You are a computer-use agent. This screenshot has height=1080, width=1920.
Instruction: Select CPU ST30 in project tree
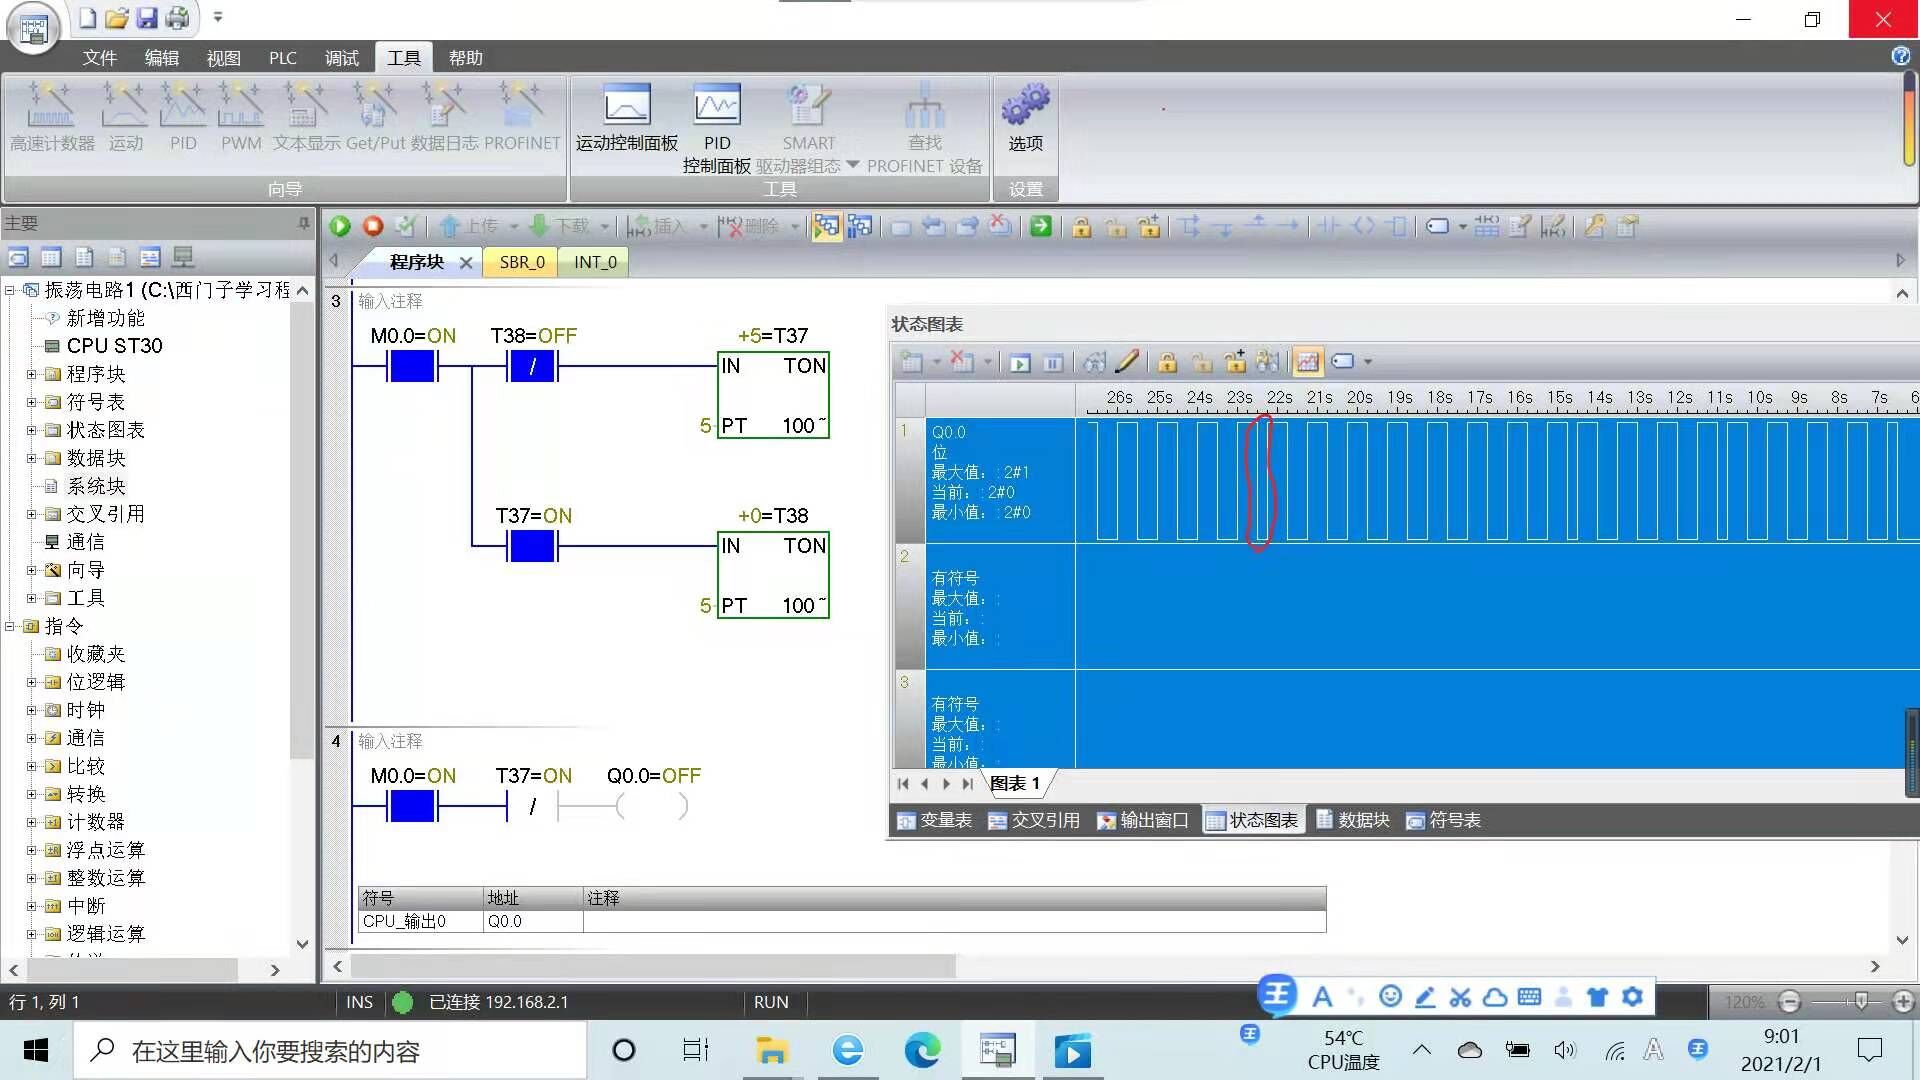point(114,346)
